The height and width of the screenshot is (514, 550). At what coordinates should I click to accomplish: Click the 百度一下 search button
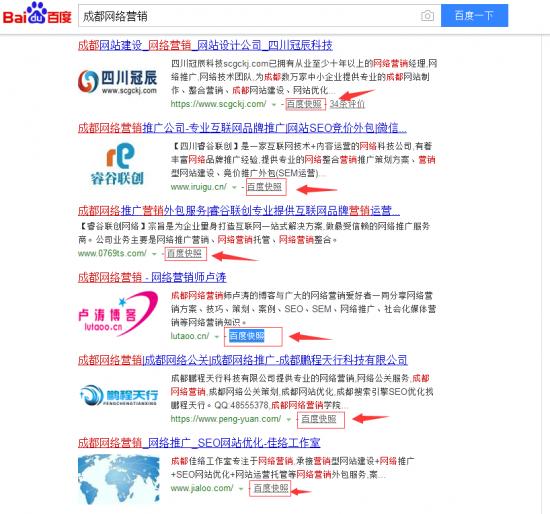474,15
